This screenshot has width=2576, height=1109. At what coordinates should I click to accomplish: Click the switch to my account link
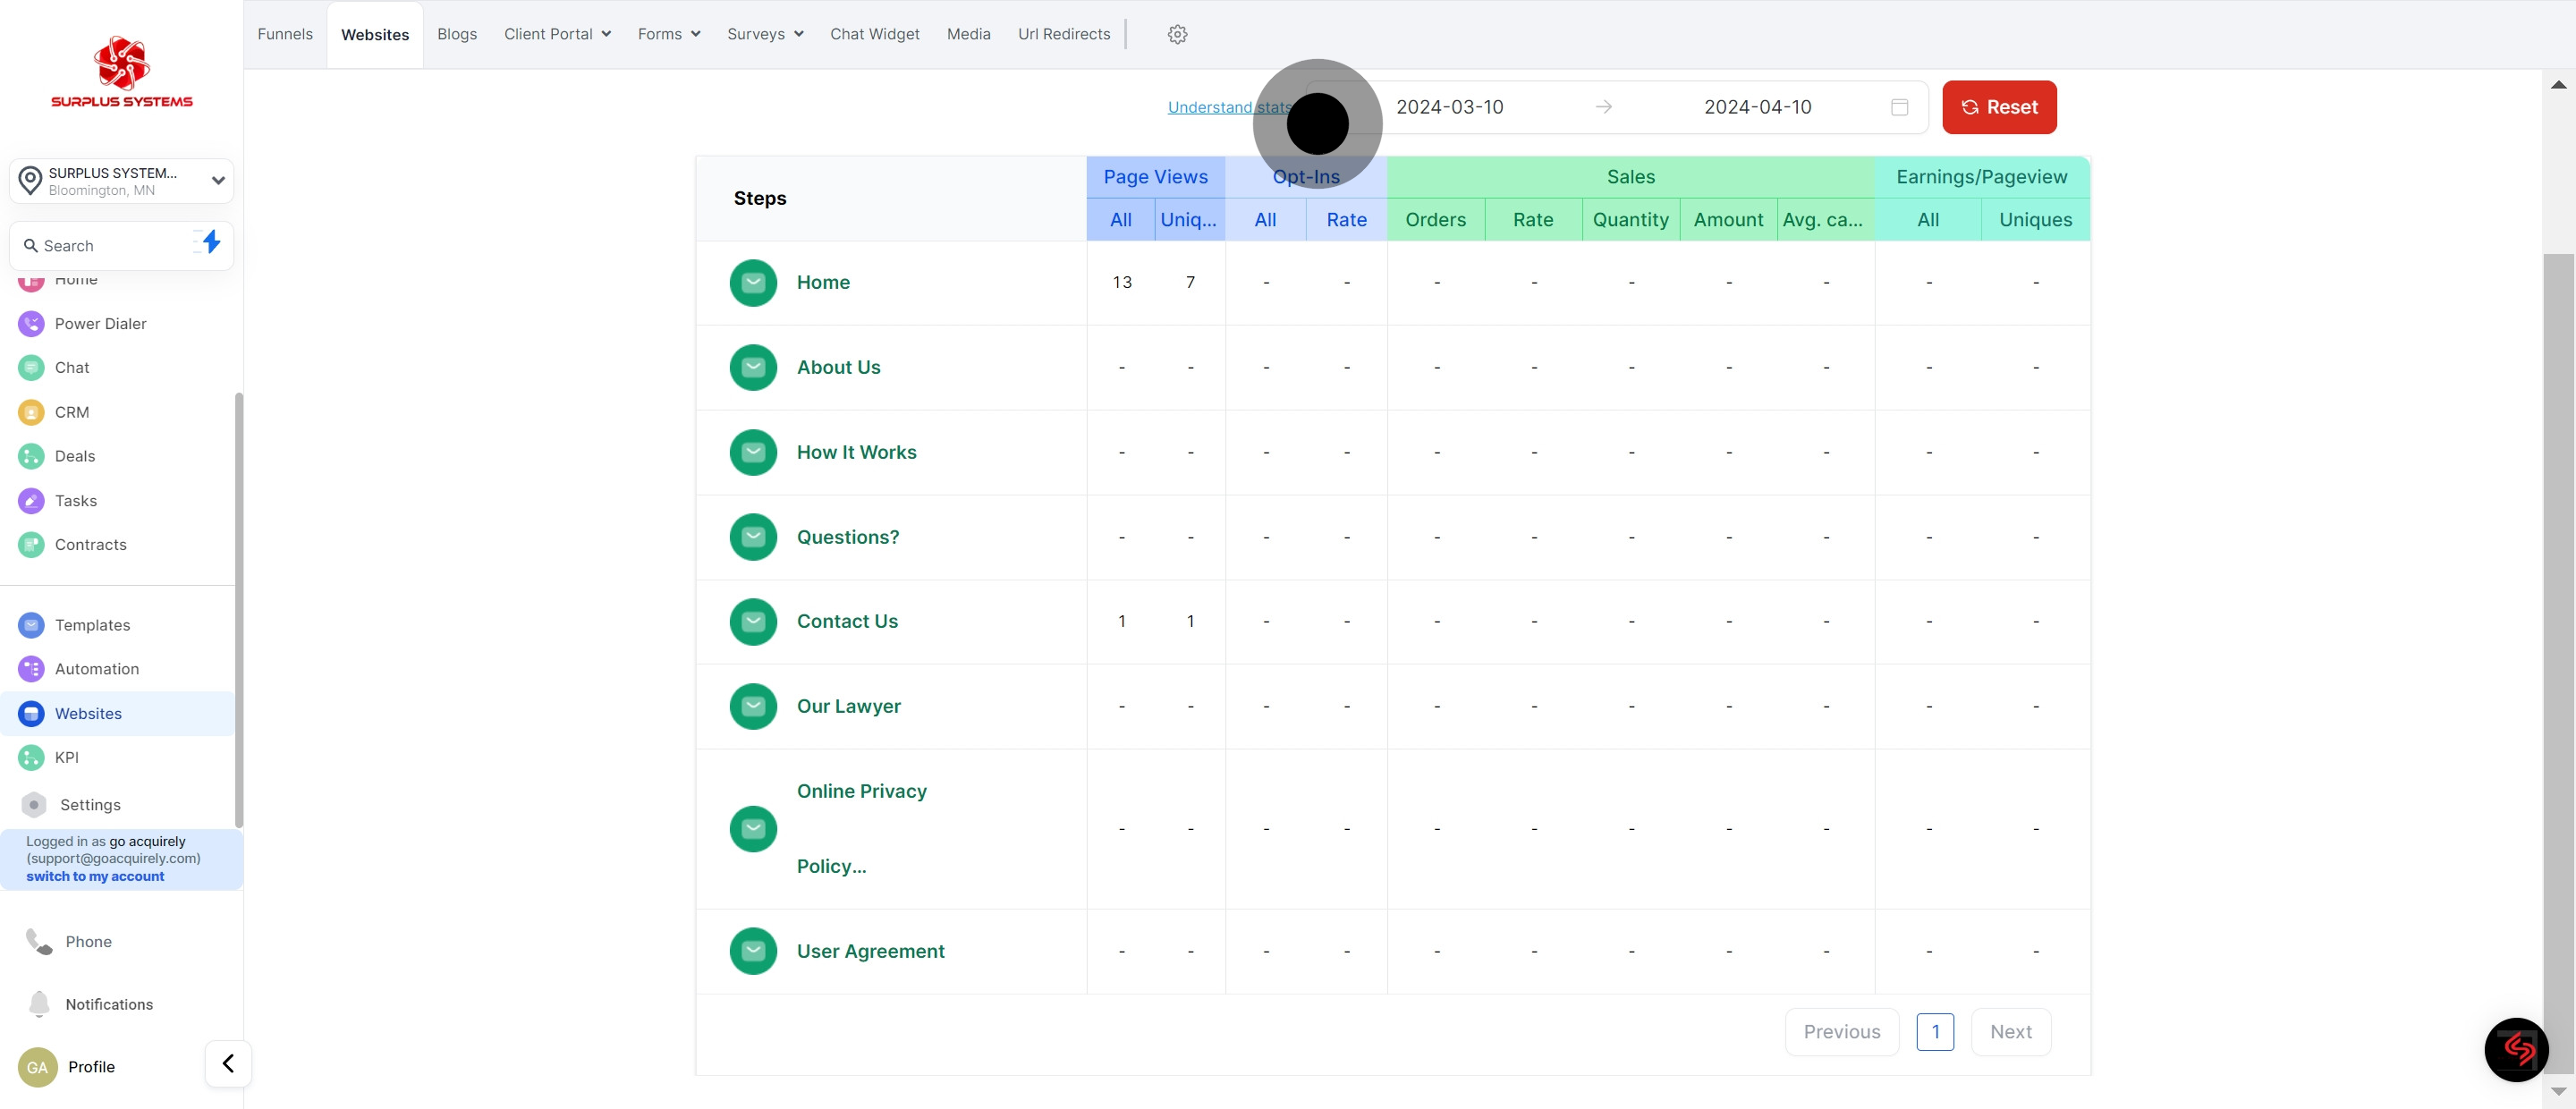(x=95, y=876)
